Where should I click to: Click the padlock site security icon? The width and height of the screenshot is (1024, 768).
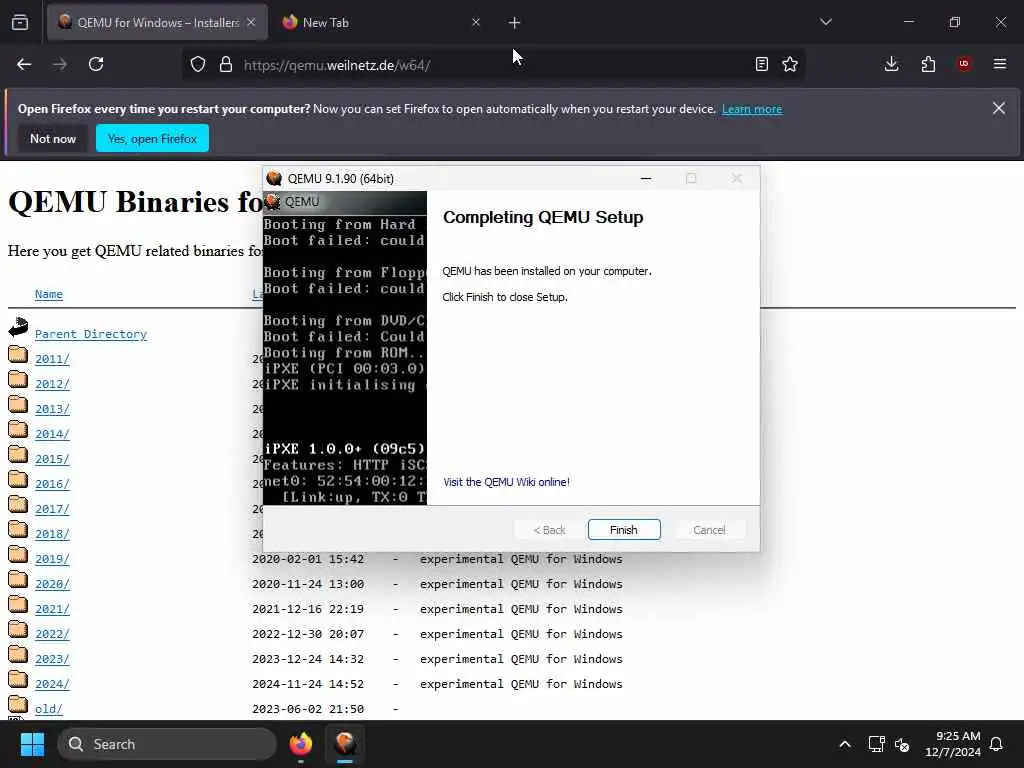pos(226,65)
